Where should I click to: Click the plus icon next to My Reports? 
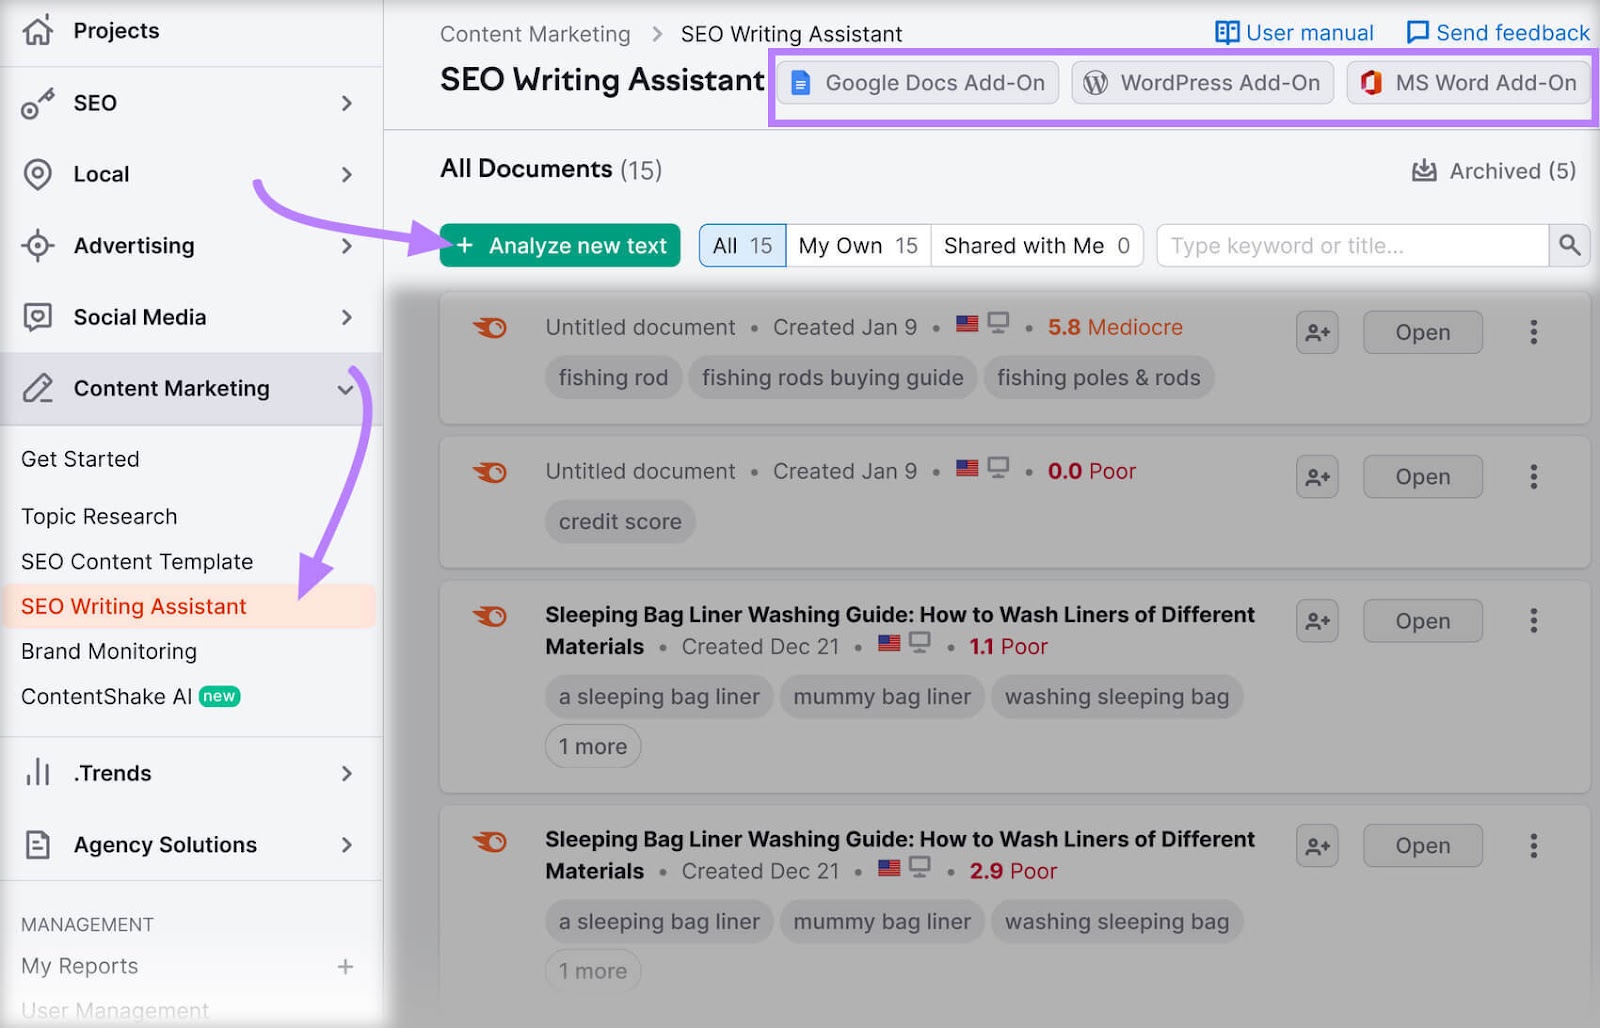(345, 966)
